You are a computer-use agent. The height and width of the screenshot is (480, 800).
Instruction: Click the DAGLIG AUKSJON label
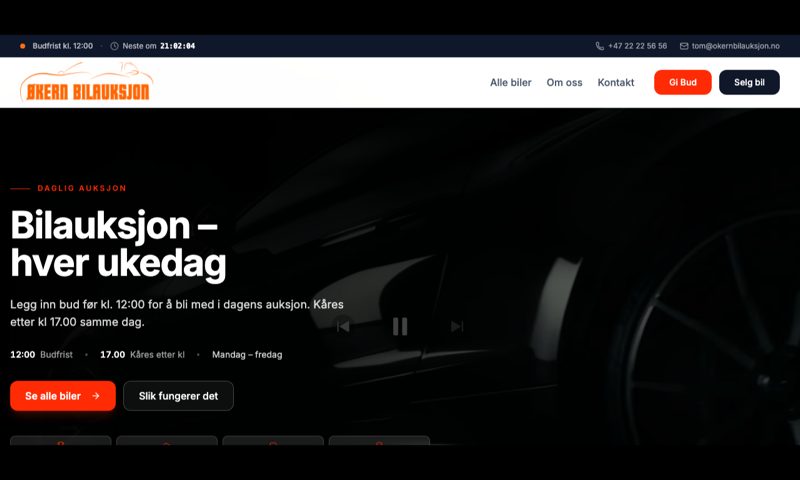(x=82, y=188)
